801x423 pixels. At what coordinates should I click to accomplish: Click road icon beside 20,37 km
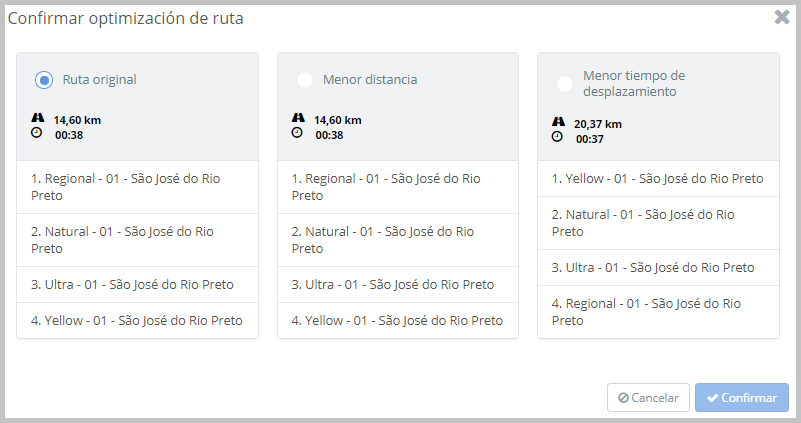click(x=558, y=122)
